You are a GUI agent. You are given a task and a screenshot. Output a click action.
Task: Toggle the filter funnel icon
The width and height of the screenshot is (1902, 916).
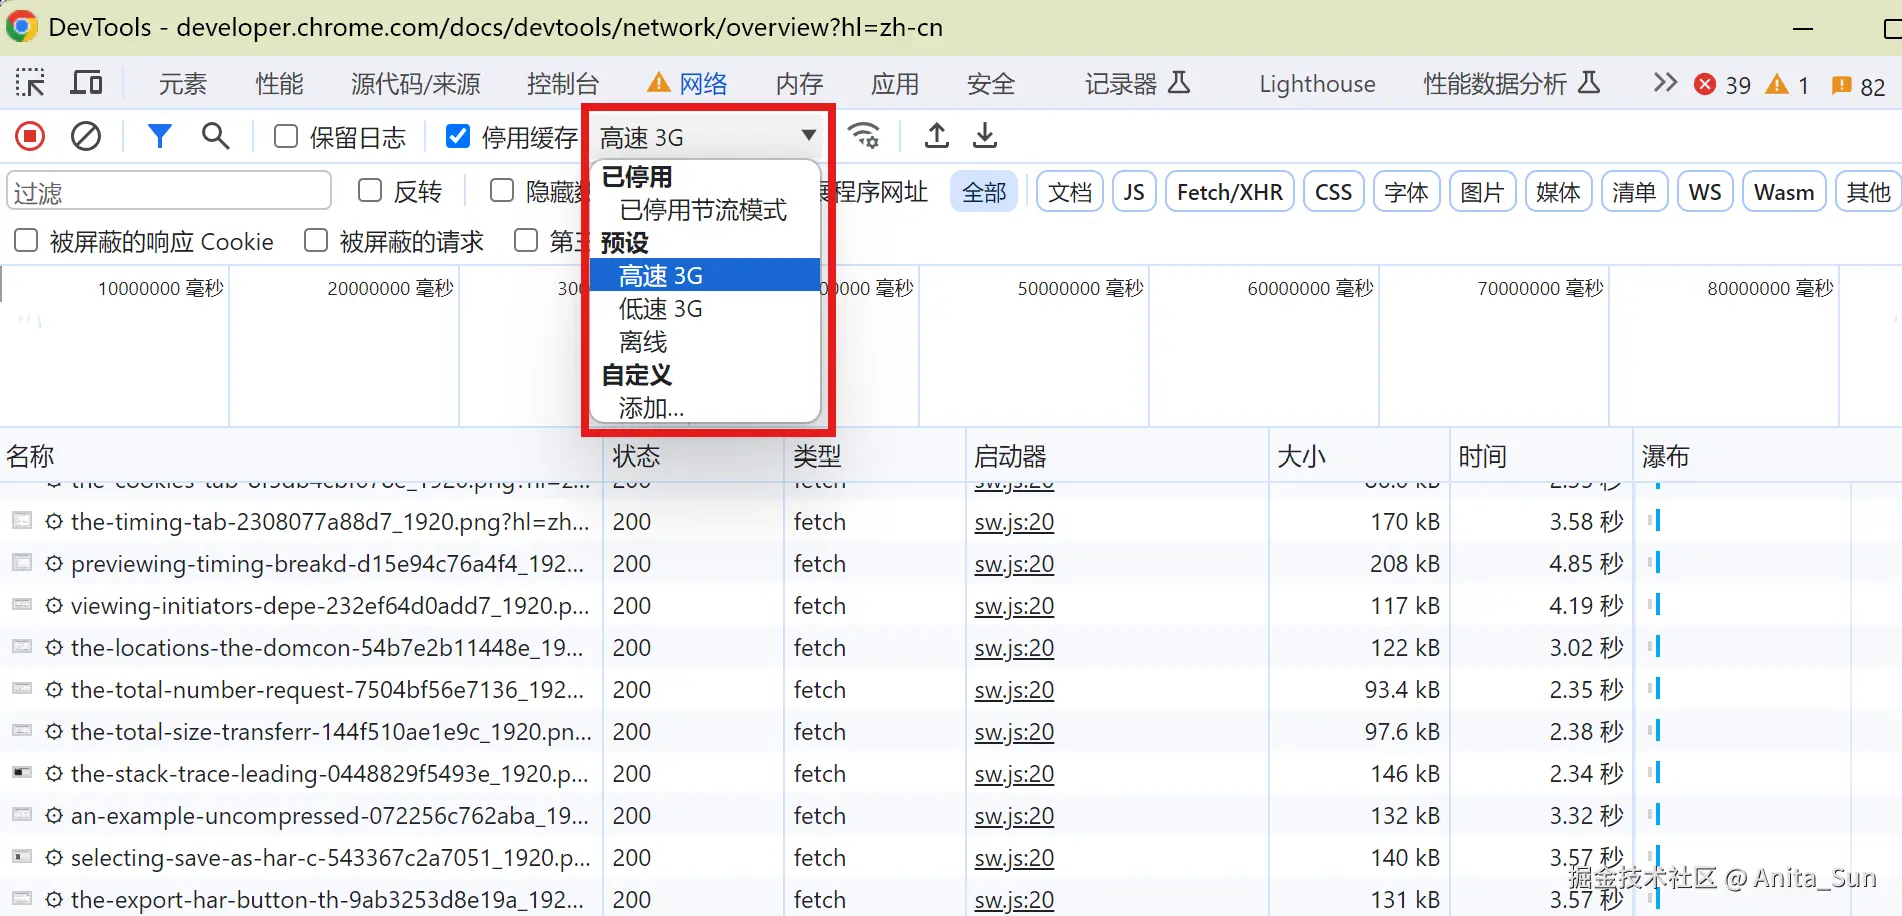[x=159, y=136]
